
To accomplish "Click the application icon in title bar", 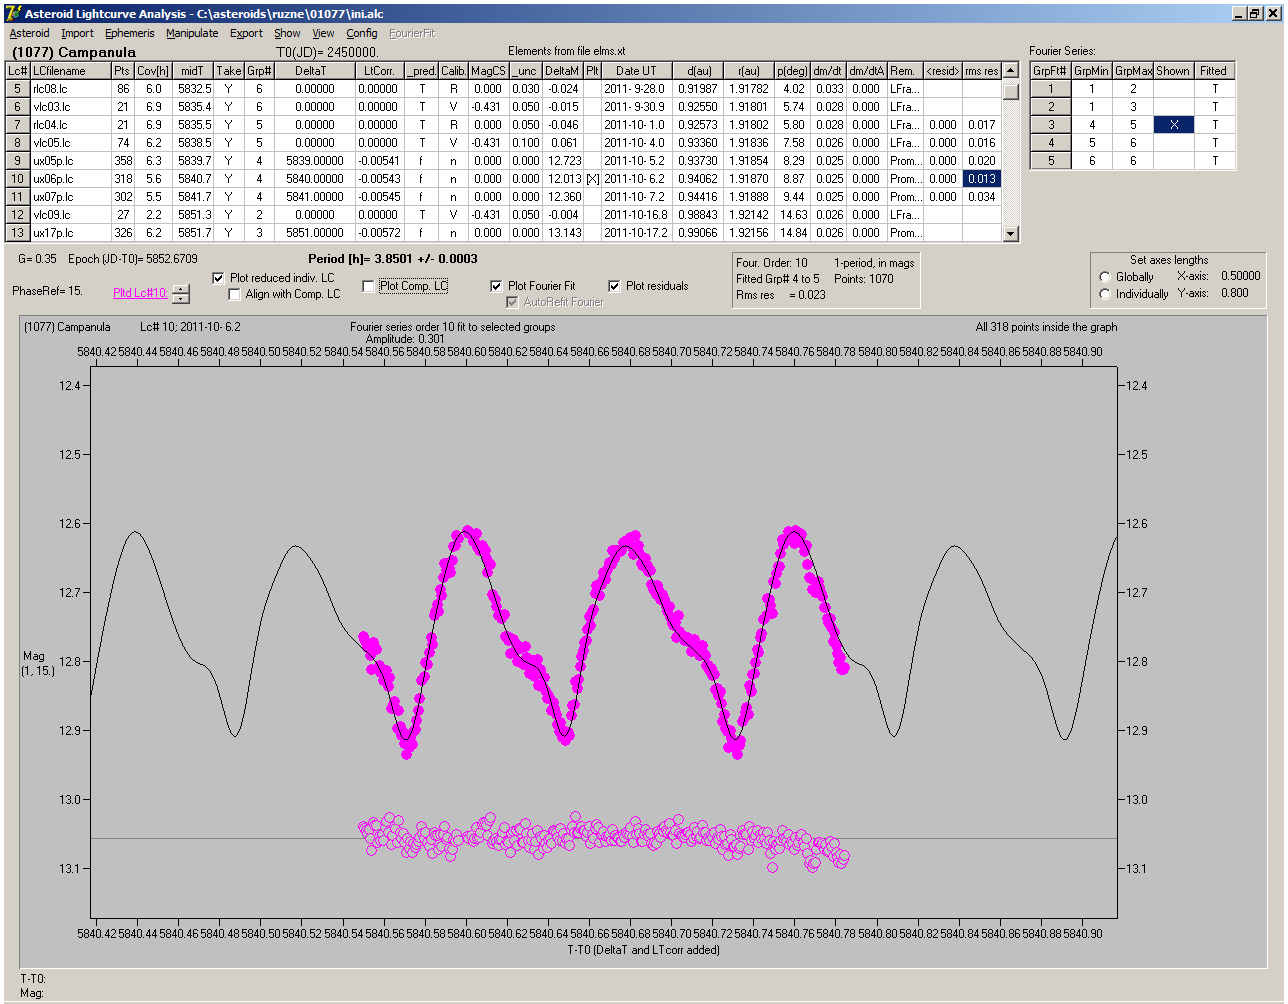I will click(x=13, y=13).
